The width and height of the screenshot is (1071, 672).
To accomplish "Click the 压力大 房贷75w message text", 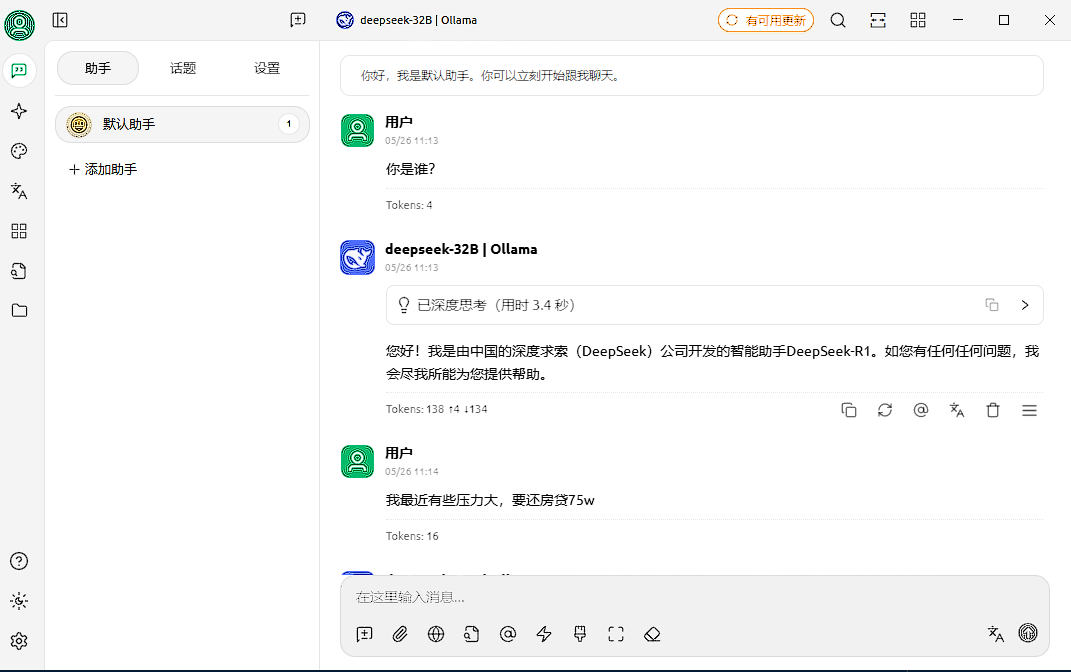I will [490, 501].
